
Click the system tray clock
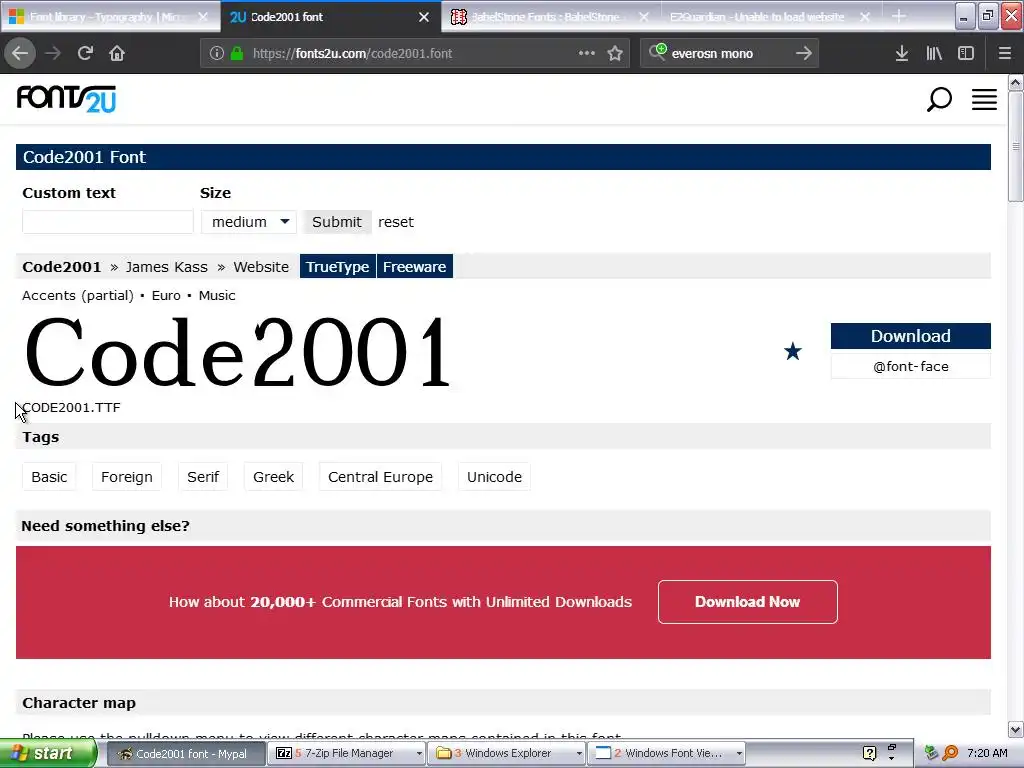point(987,753)
